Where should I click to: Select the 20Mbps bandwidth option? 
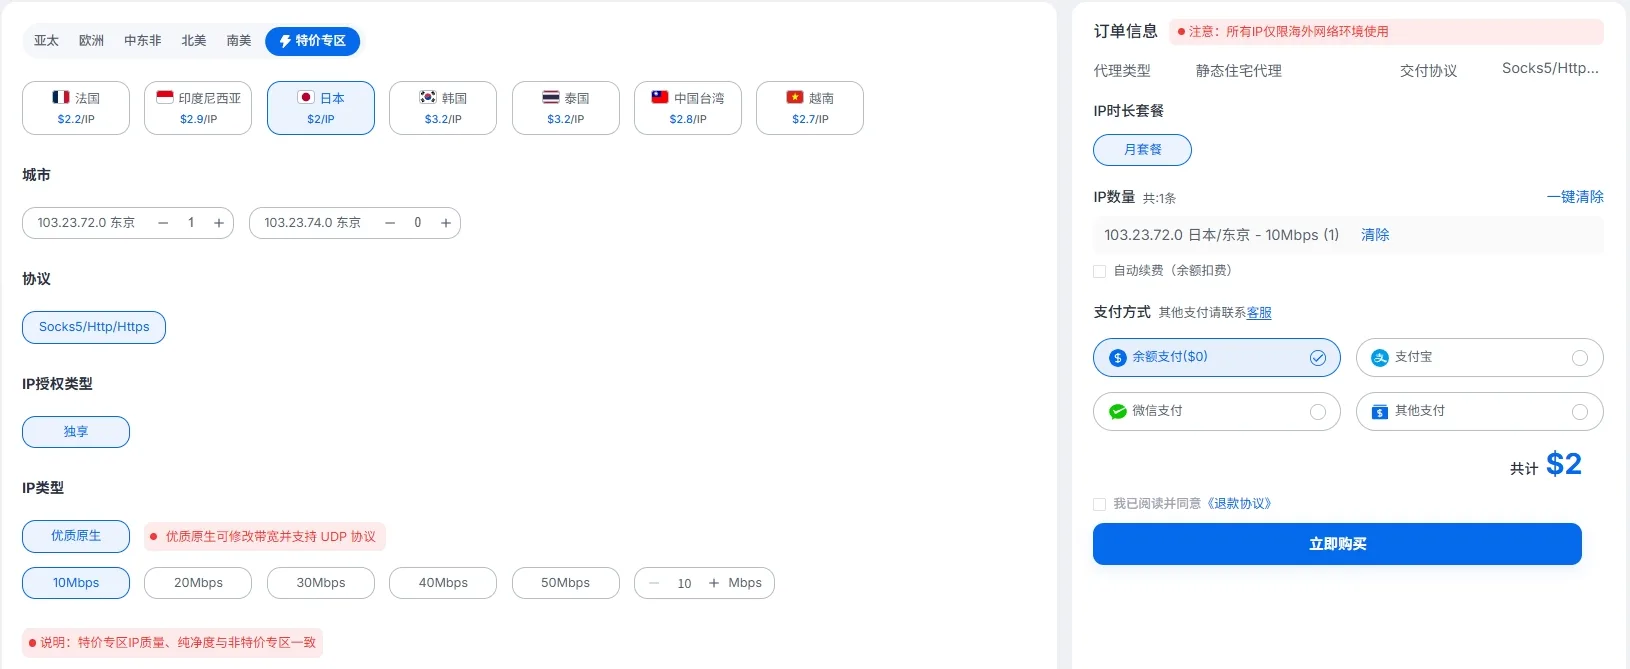click(x=198, y=583)
